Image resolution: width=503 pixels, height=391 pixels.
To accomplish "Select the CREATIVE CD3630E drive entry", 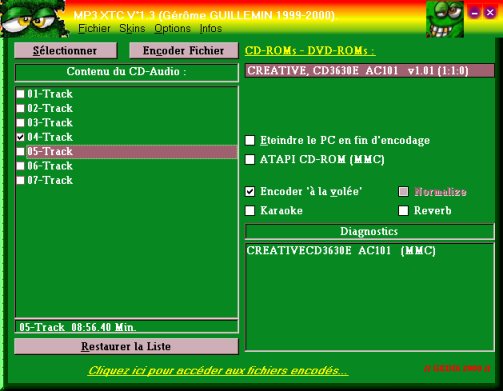I will (369, 71).
